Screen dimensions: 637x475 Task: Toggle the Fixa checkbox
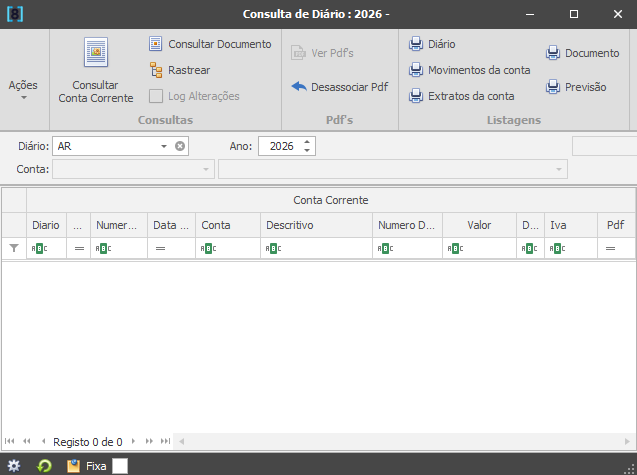point(120,466)
